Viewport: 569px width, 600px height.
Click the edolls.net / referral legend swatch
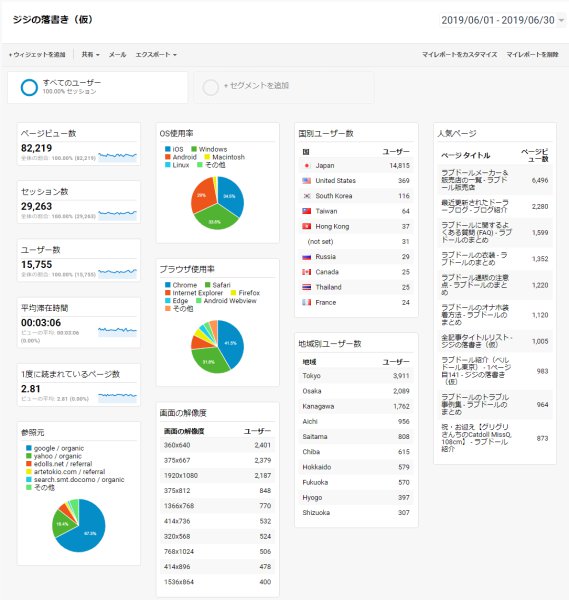tap(29, 464)
